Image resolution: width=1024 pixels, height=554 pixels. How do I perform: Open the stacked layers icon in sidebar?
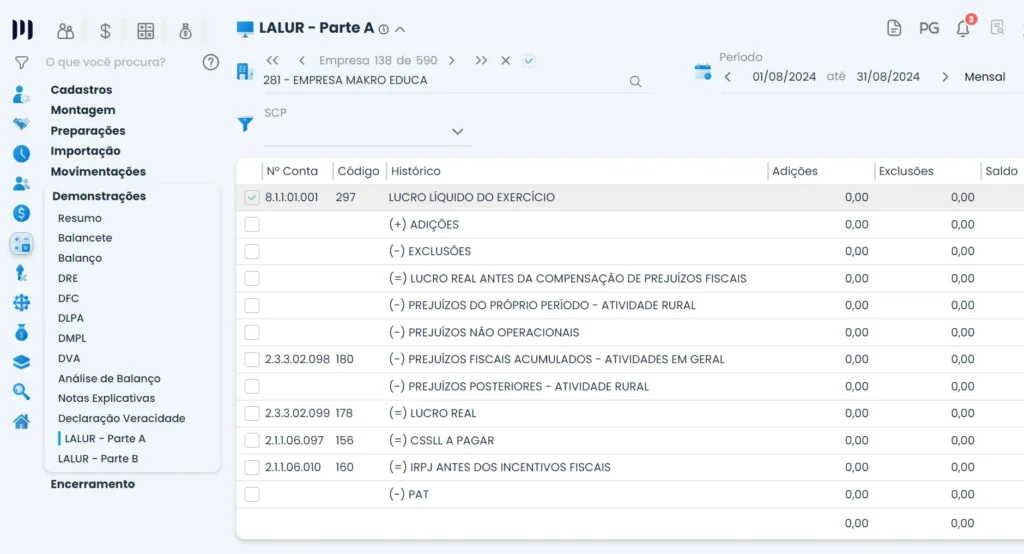point(21,362)
